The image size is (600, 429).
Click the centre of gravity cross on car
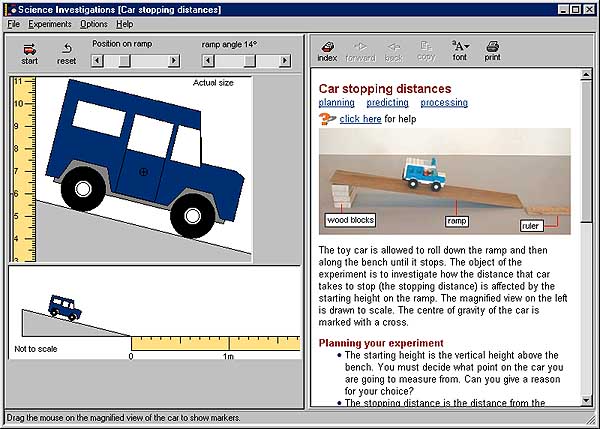[x=143, y=172]
